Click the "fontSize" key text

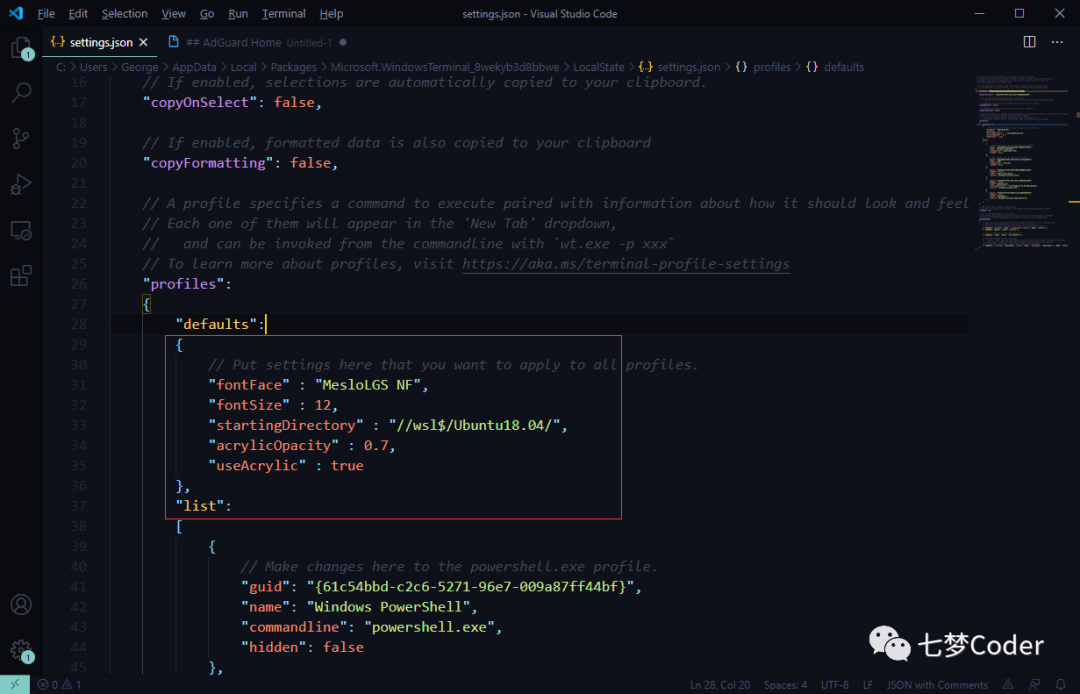pos(249,405)
